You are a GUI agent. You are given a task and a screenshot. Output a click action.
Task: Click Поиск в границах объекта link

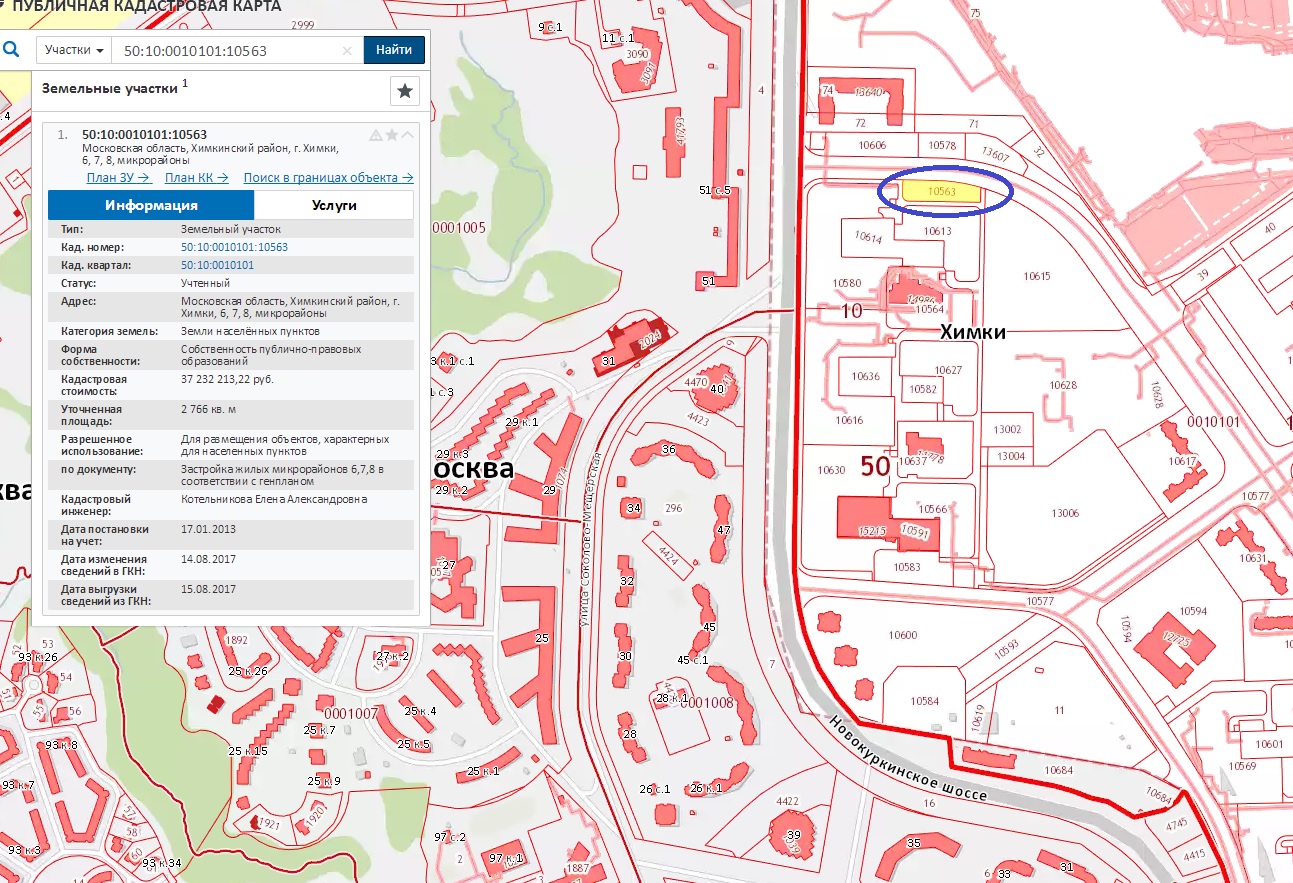tap(328, 178)
